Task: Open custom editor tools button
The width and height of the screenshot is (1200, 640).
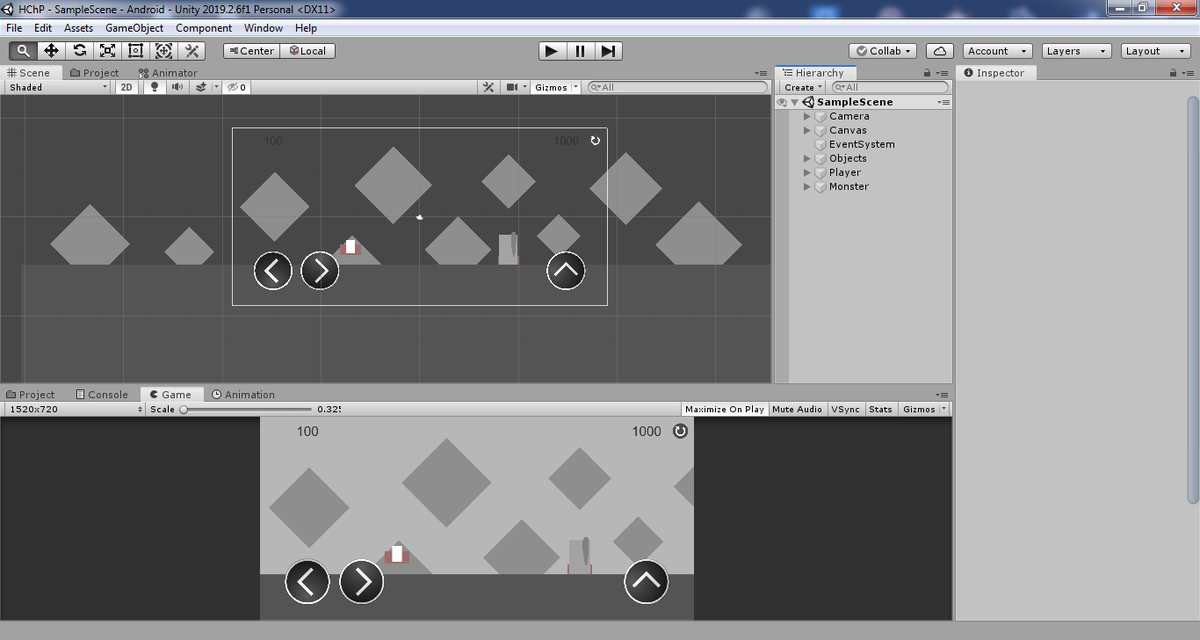Action: 191,51
